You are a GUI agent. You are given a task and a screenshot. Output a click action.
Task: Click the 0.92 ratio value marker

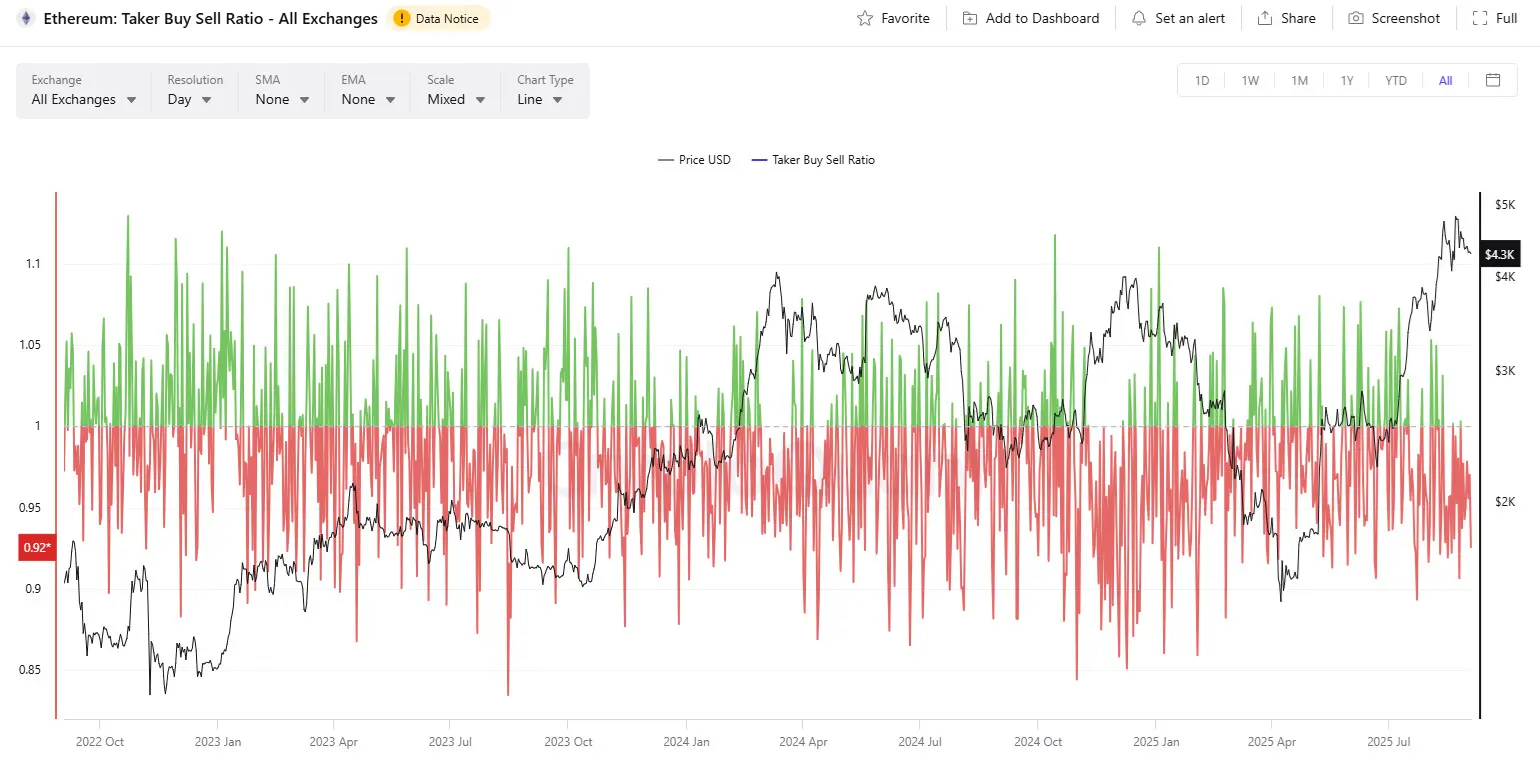pos(35,547)
